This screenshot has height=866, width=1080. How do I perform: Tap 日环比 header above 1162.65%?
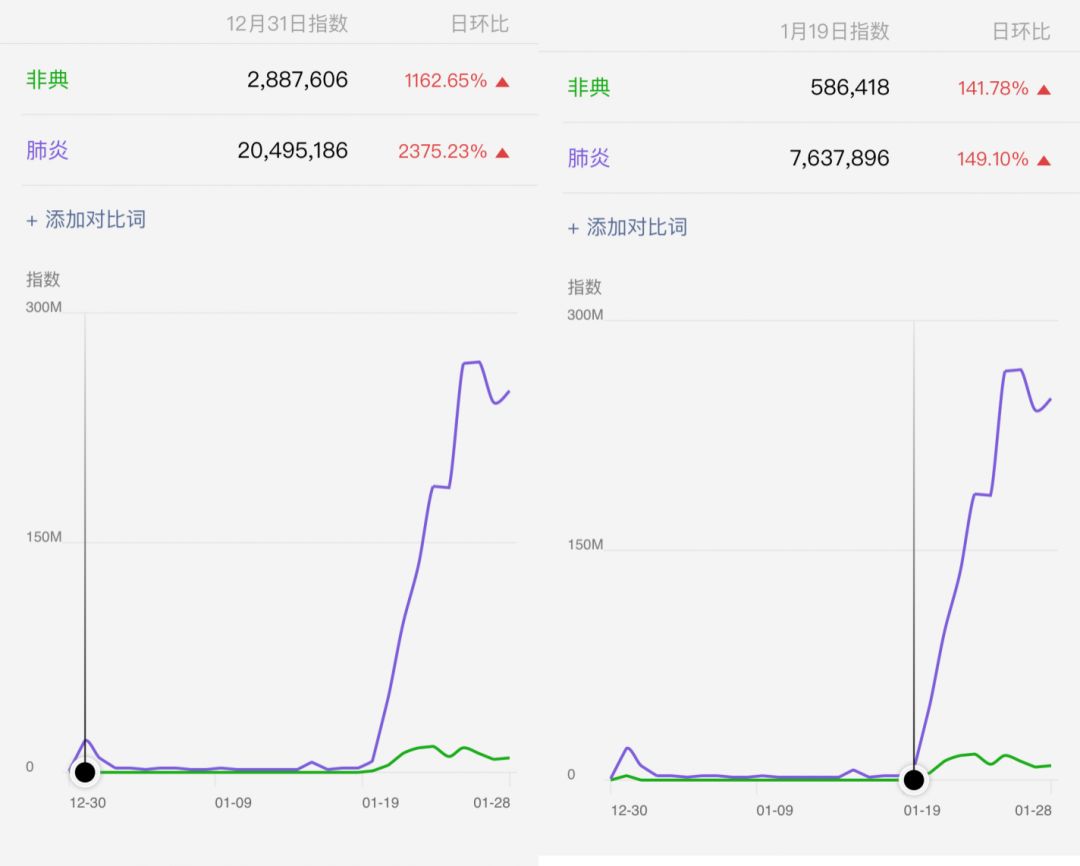pyautogui.click(x=480, y=24)
